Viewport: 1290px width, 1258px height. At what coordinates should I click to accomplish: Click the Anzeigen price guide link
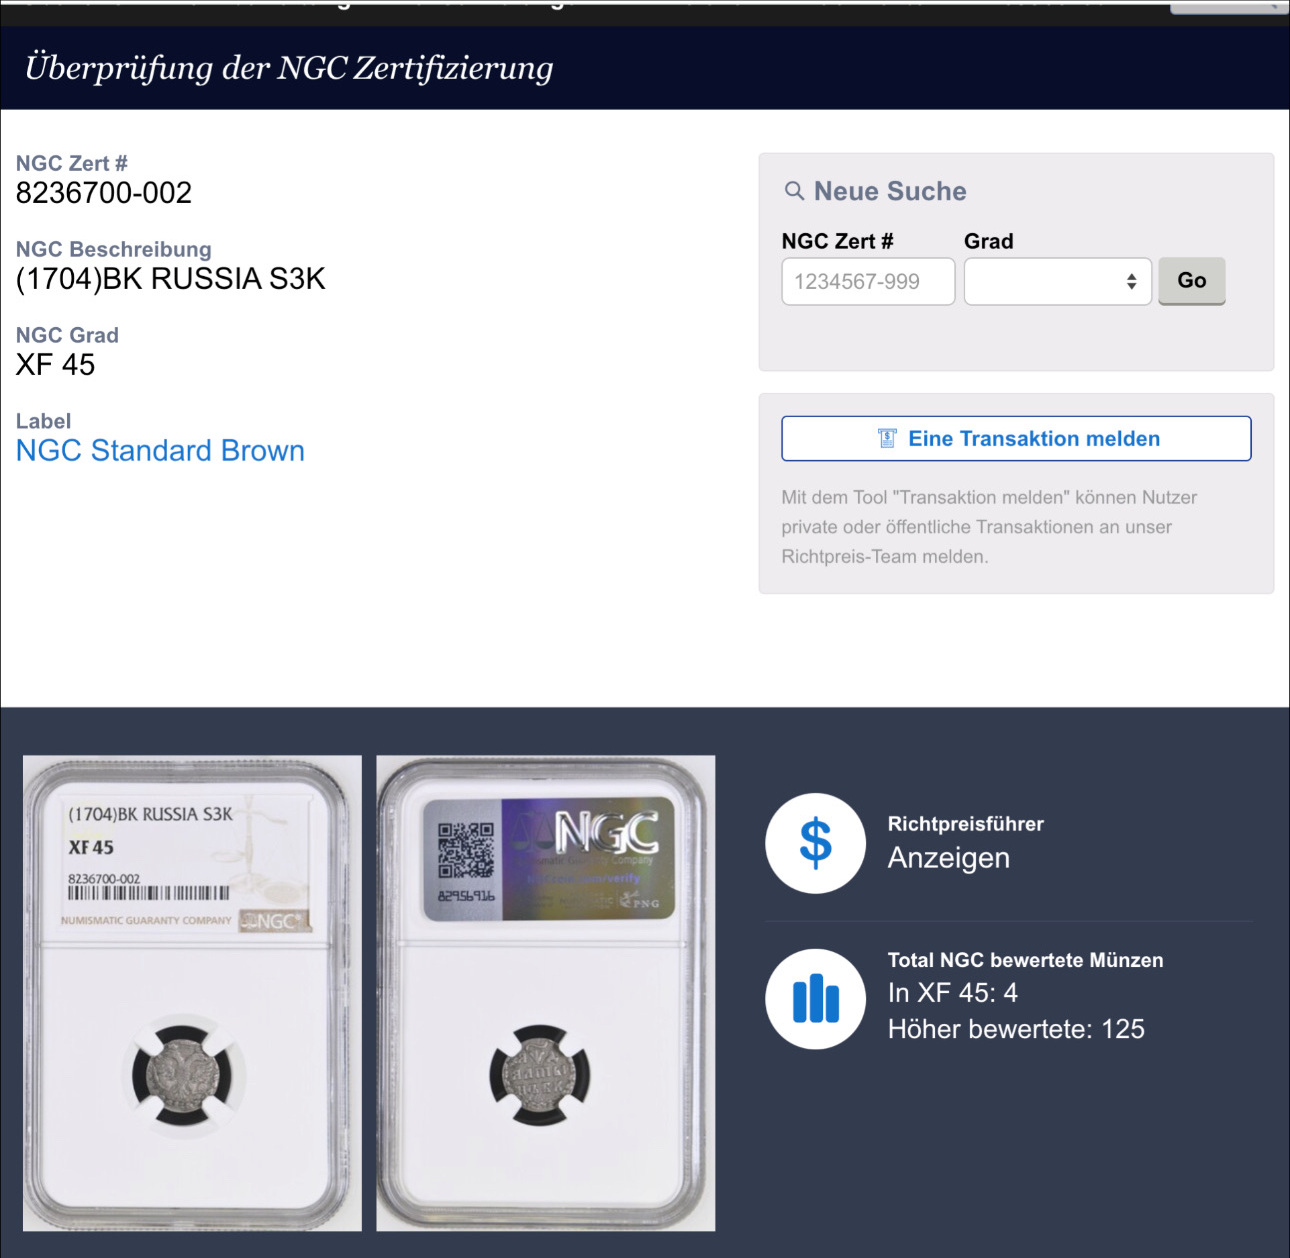[x=949, y=858]
